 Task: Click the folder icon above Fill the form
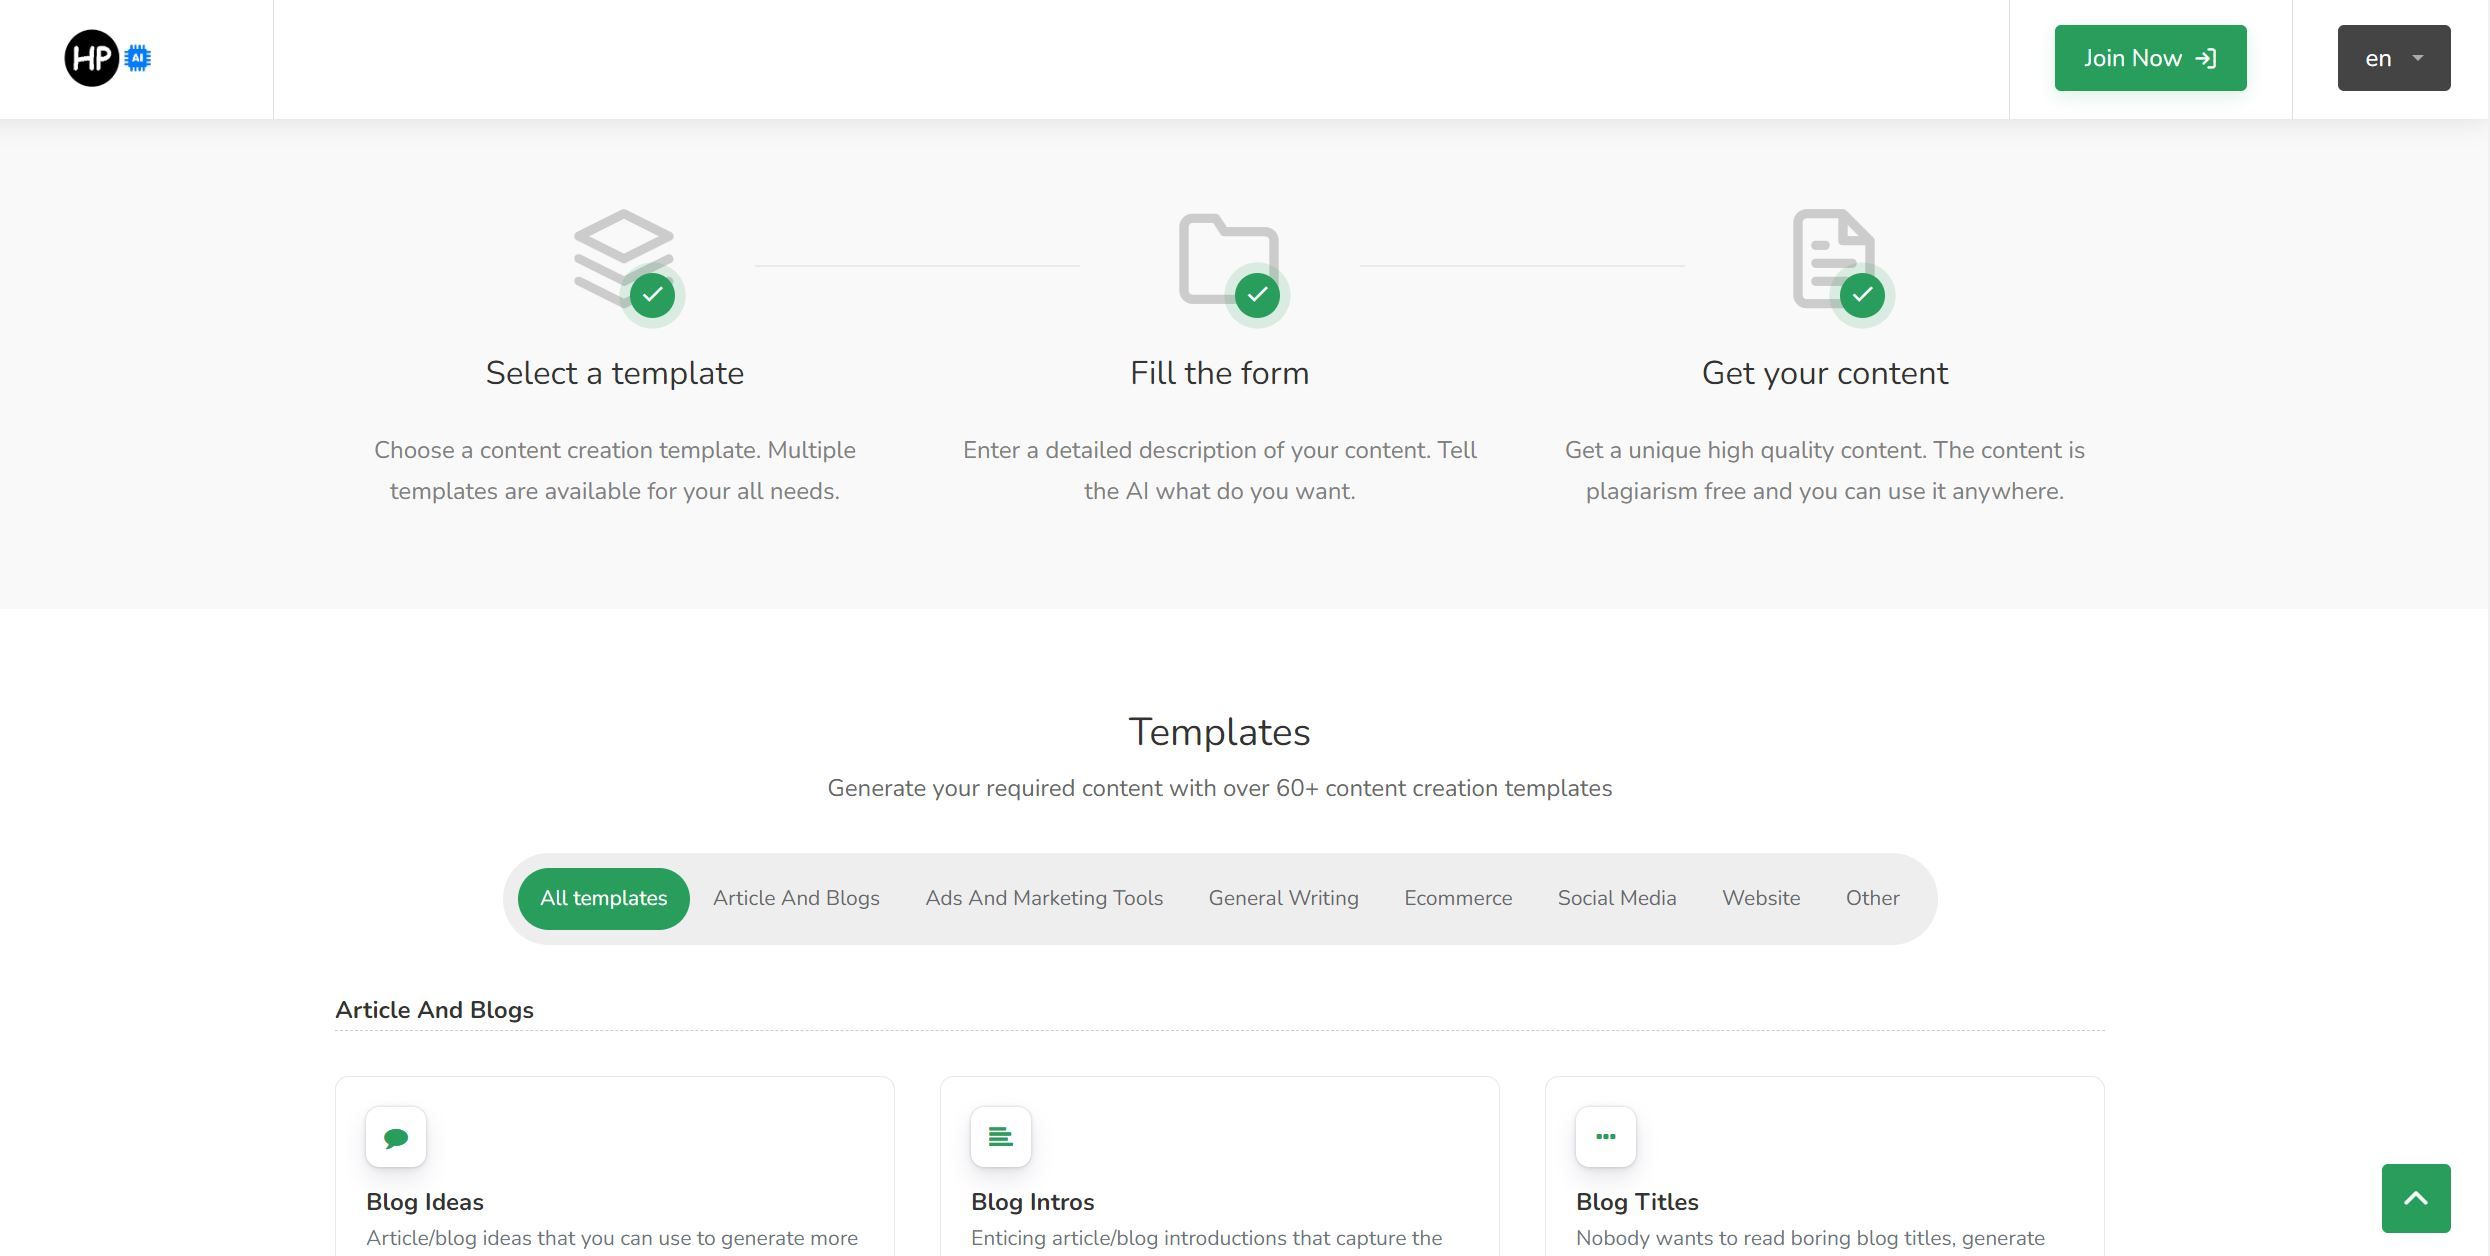[1228, 258]
